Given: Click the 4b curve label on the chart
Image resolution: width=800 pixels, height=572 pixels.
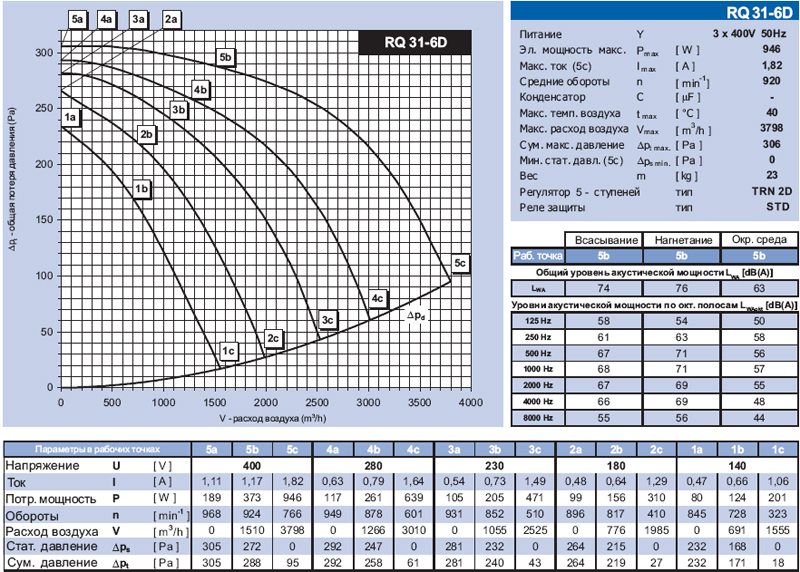Looking at the screenshot, I should click(x=201, y=91).
